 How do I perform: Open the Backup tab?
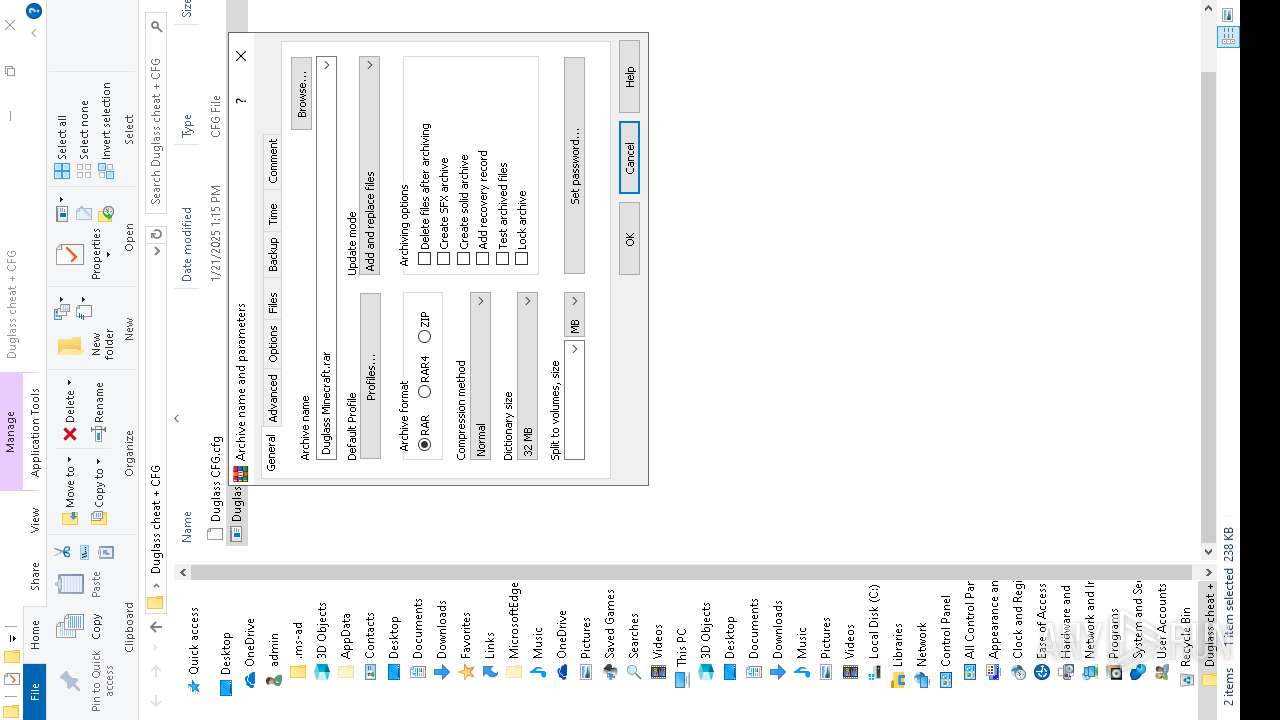(x=273, y=254)
